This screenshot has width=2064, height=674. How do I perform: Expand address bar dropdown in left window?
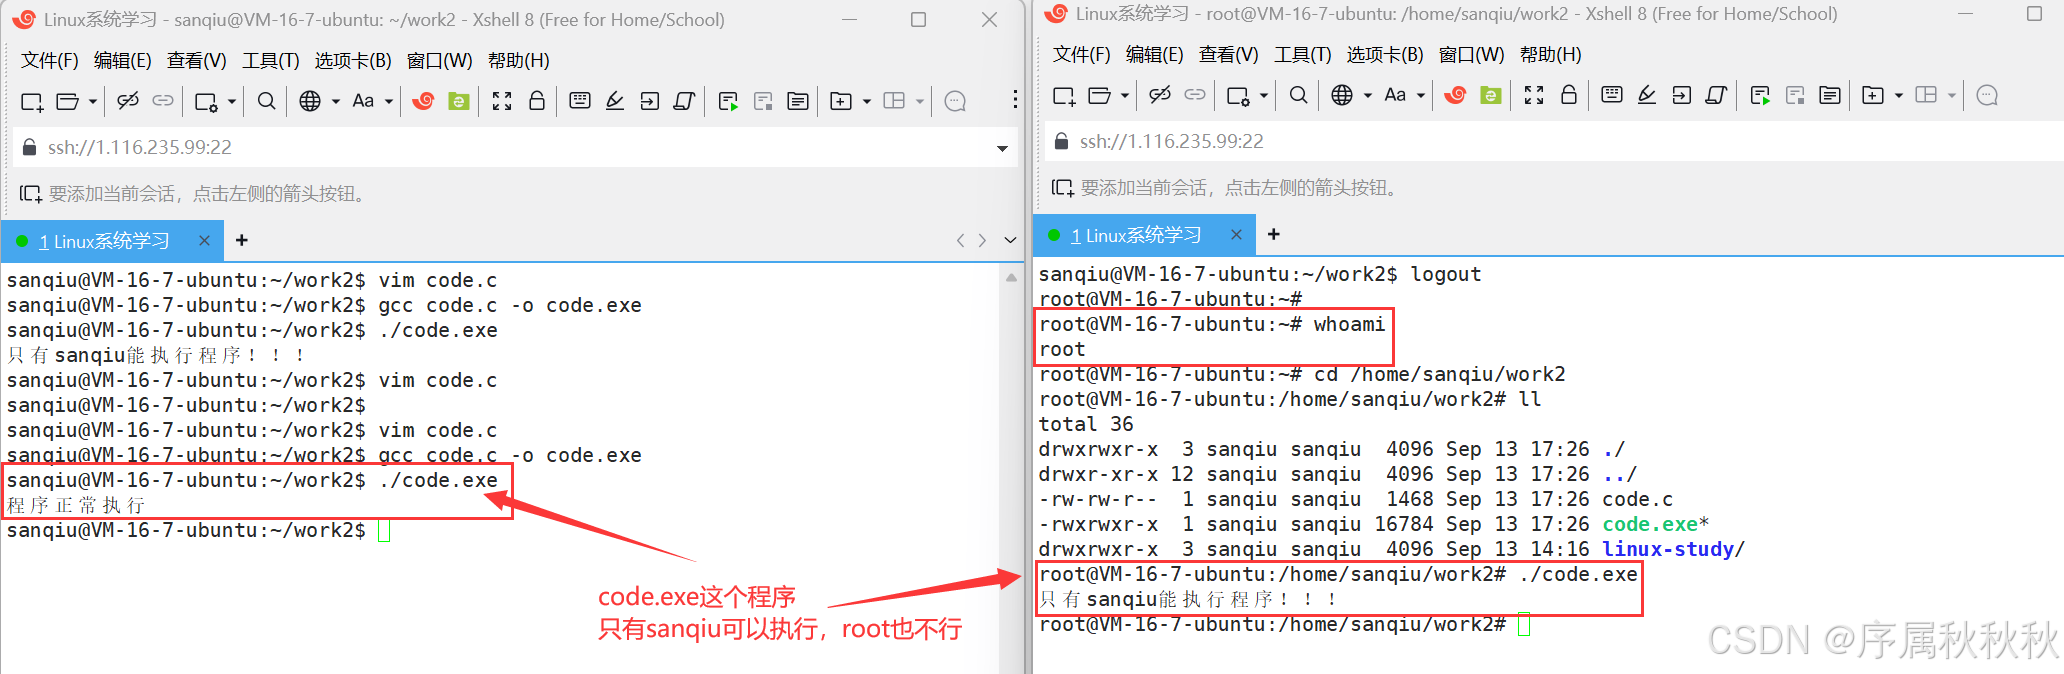pos(1002,149)
